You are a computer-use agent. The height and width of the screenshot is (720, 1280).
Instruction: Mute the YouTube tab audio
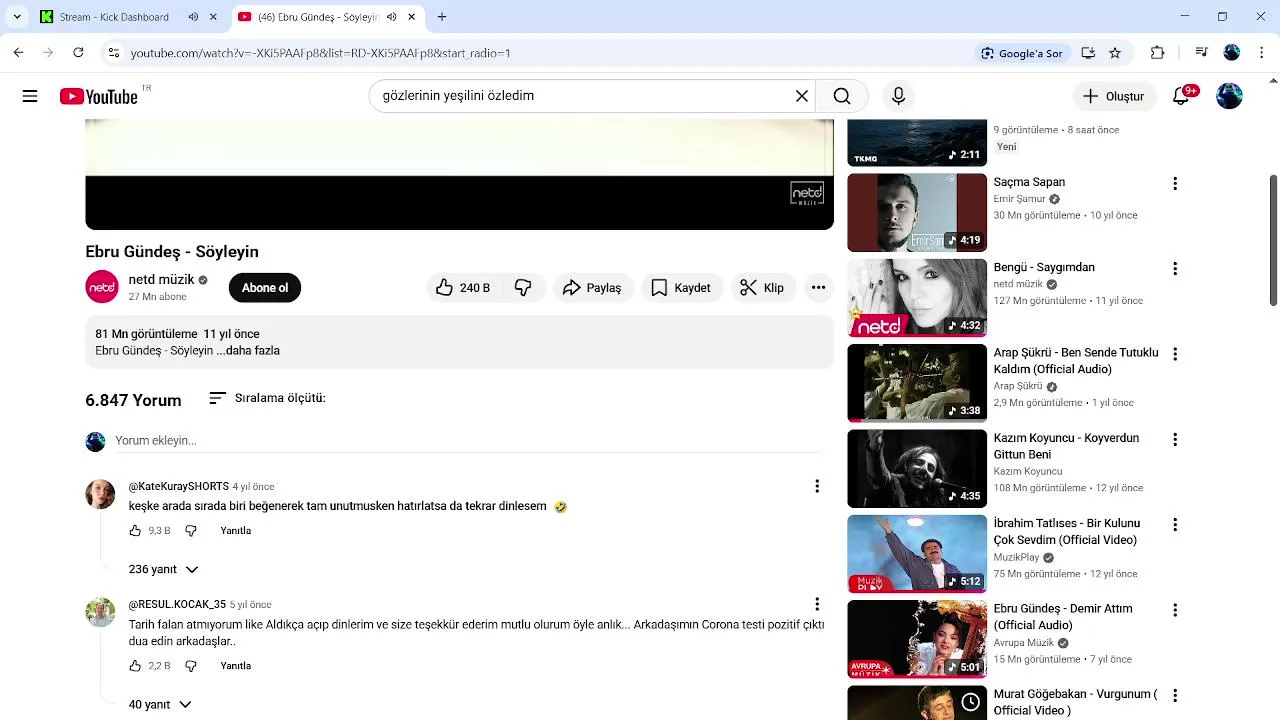point(391,17)
